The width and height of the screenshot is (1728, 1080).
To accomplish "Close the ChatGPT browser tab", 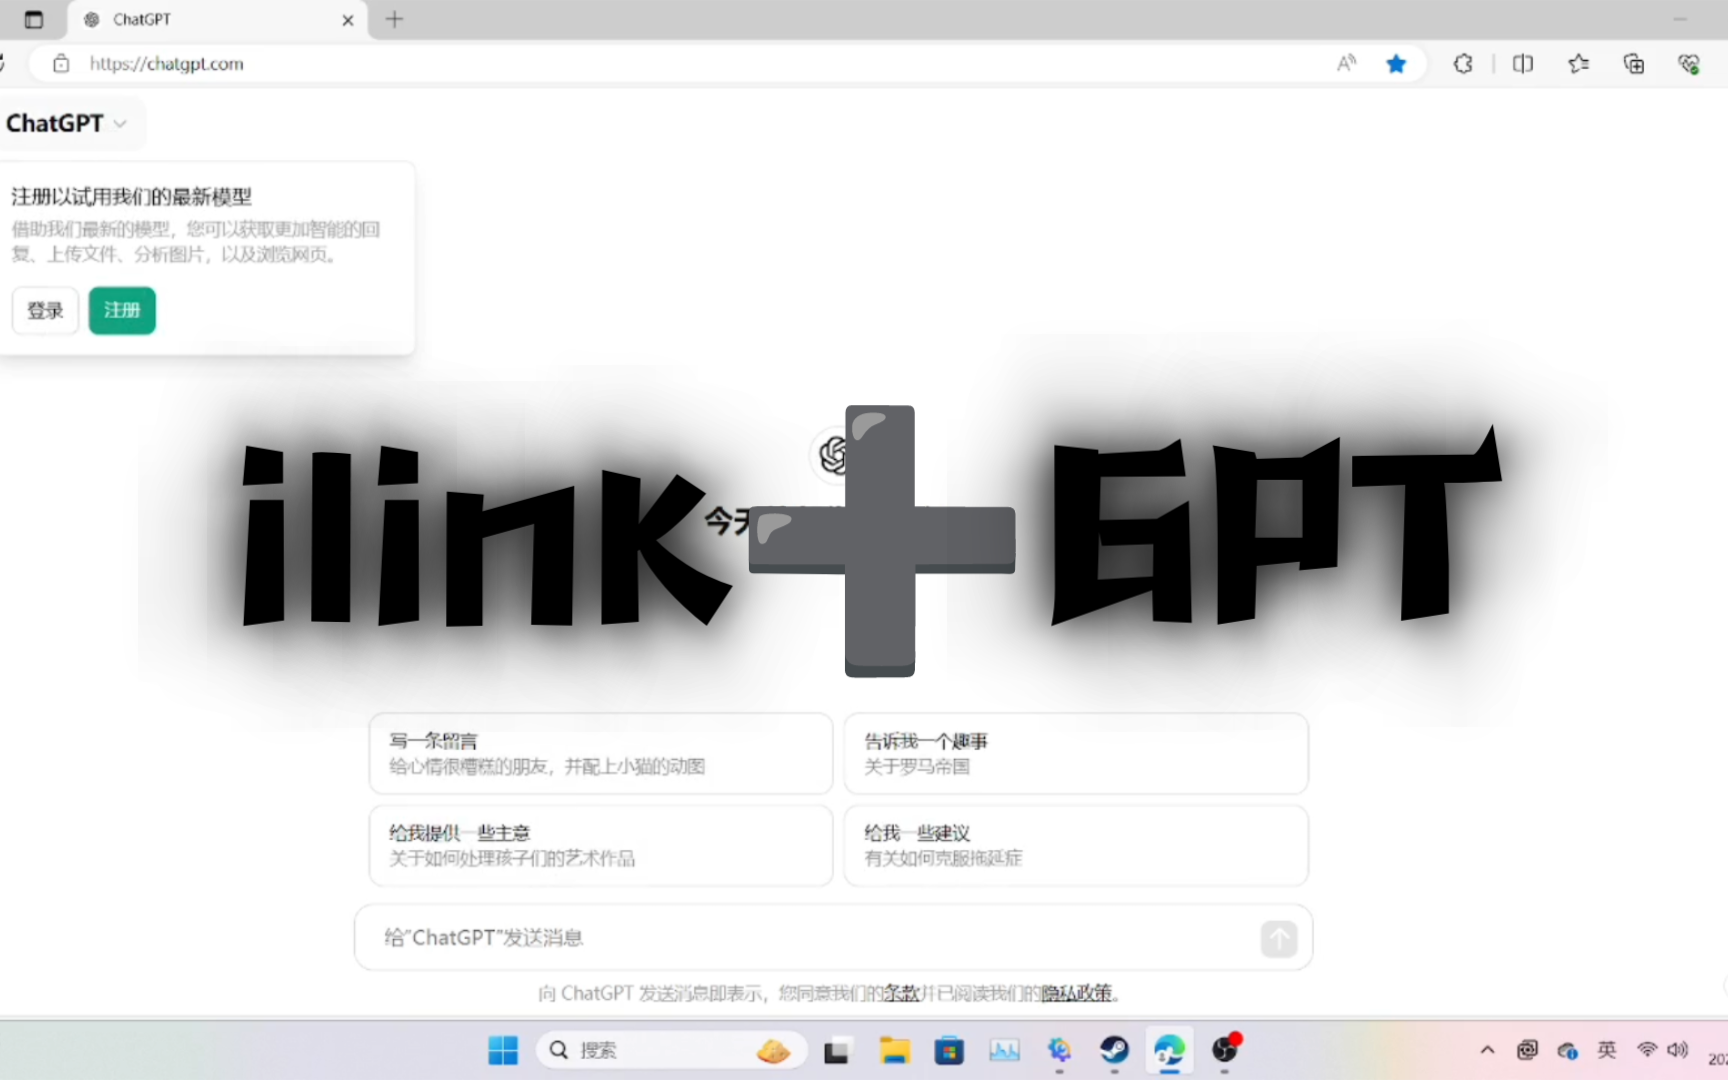I will coord(348,20).
